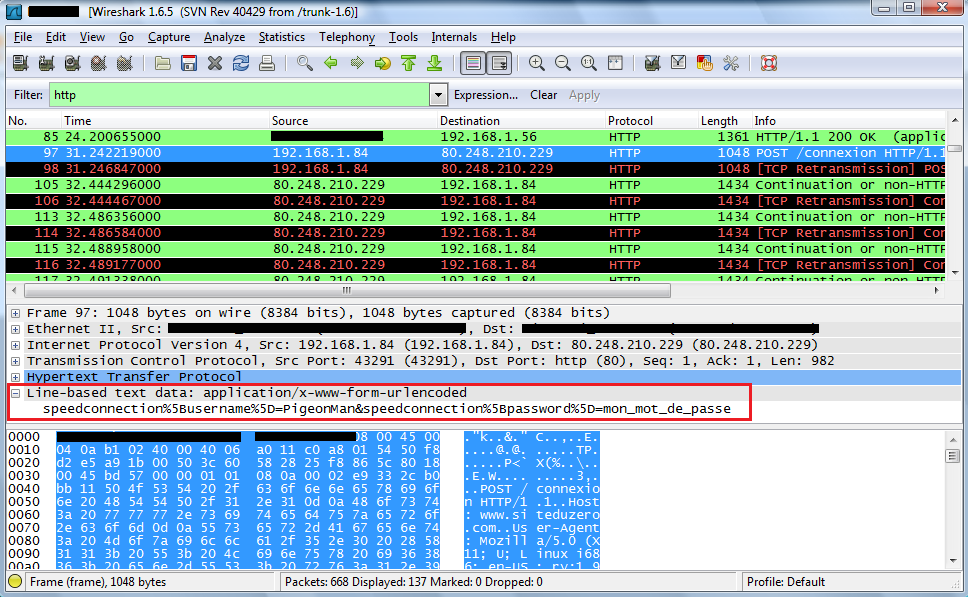Jump to the first packet using toolbar arrow
Screen dimensions: 968x597
pyautogui.click(x=408, y=63)
